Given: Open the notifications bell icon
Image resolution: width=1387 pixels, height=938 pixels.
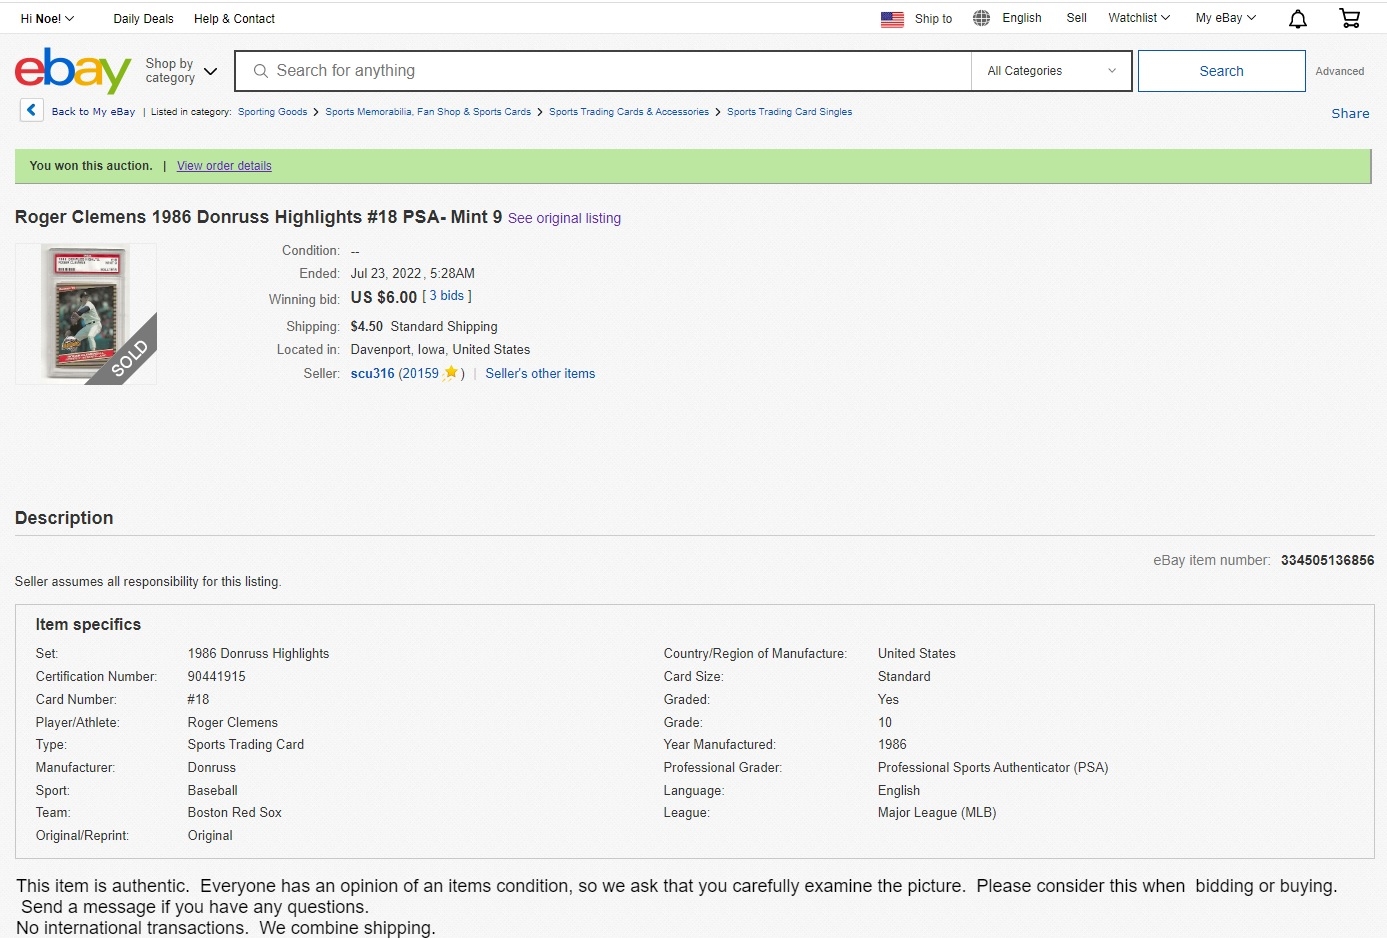Looking at the screenshot, I should pos(1298,18).
